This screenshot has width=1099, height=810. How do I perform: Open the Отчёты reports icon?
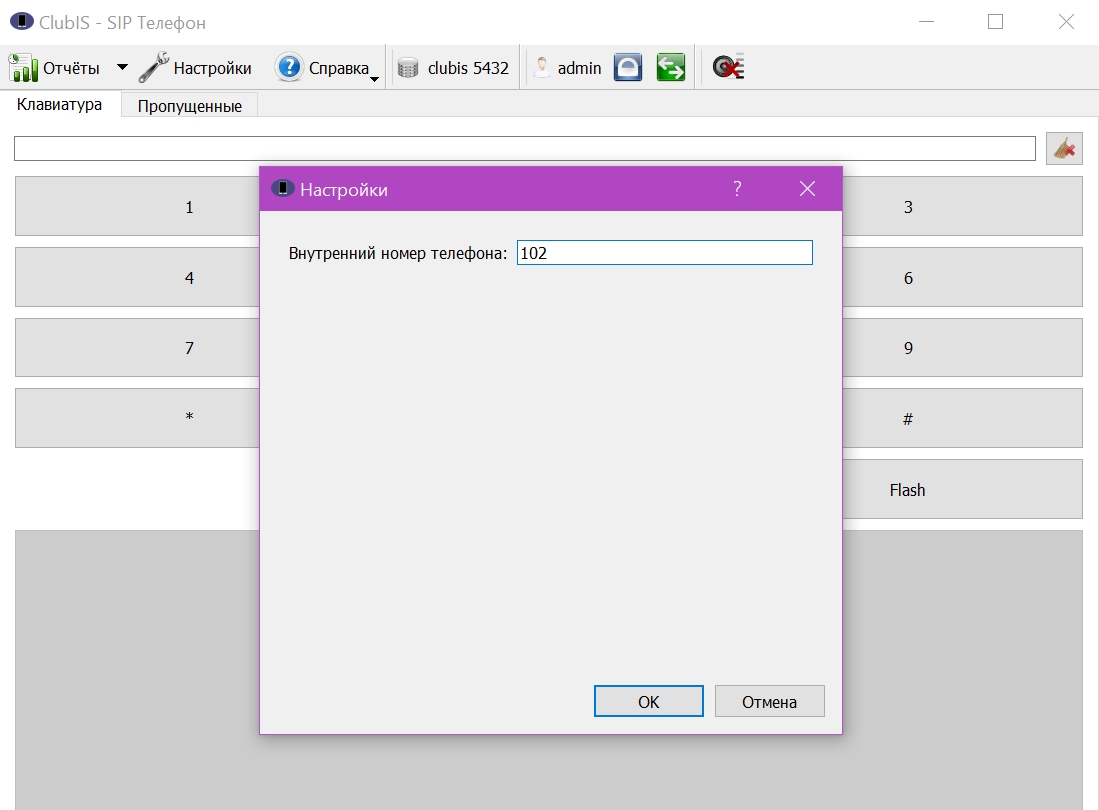23,68
